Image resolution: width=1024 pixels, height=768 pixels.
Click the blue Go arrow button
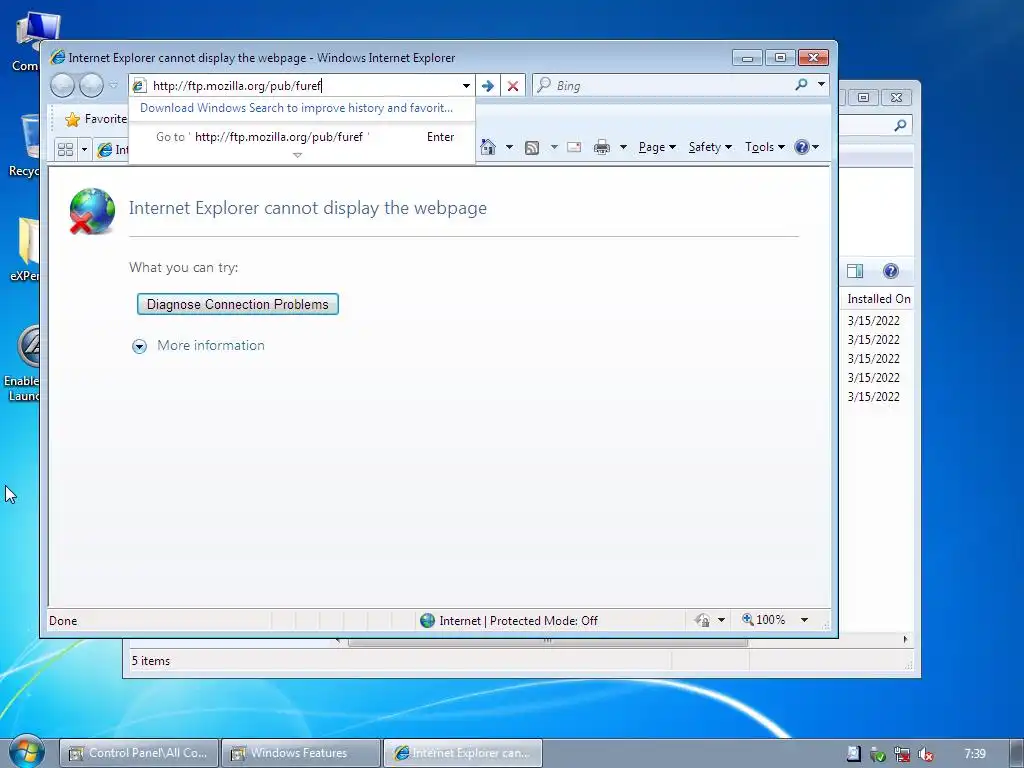pos(487,86)
